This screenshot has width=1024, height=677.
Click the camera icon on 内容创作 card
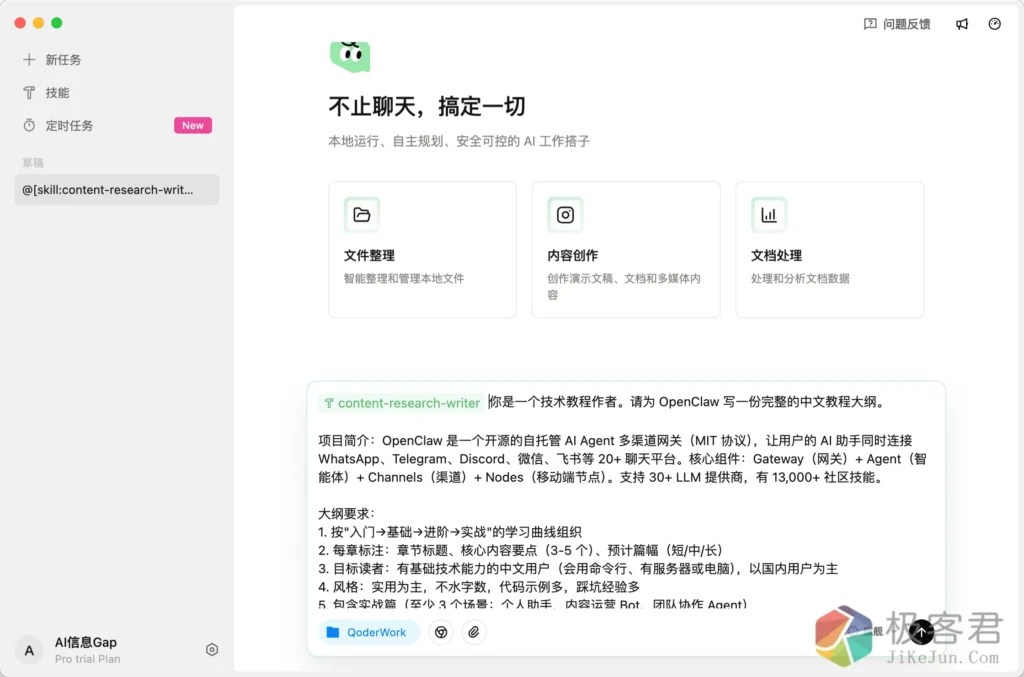pyautogui.click(x=565, y=215)
